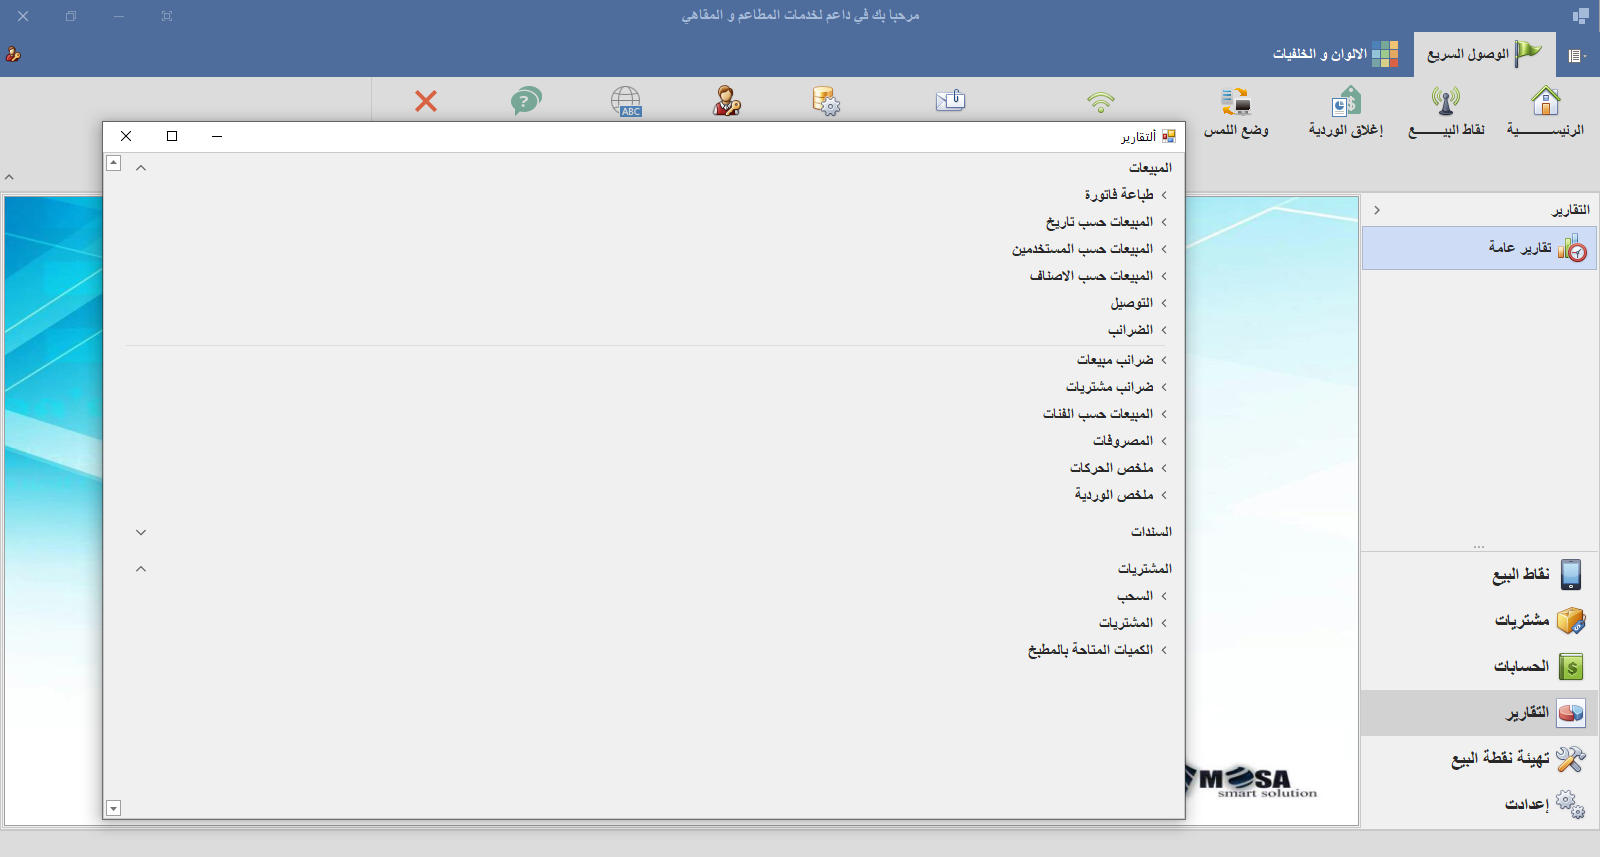
Task: Click the globe ABC language icon
Action: [x=626, y=101]
